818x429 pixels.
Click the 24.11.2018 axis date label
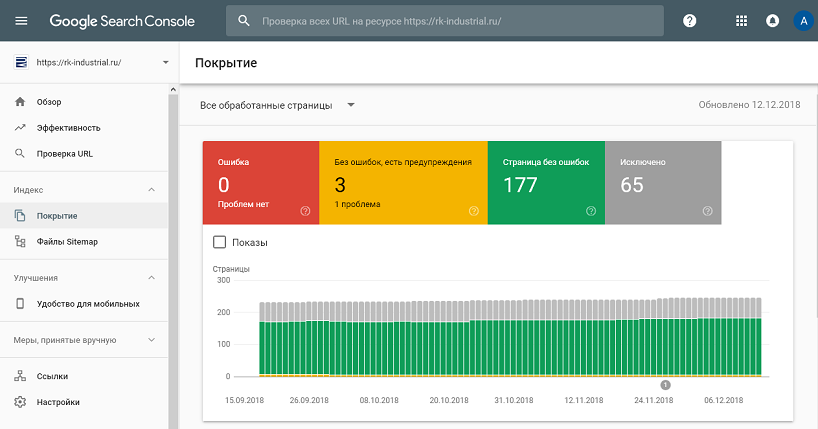tap(654, 400)
